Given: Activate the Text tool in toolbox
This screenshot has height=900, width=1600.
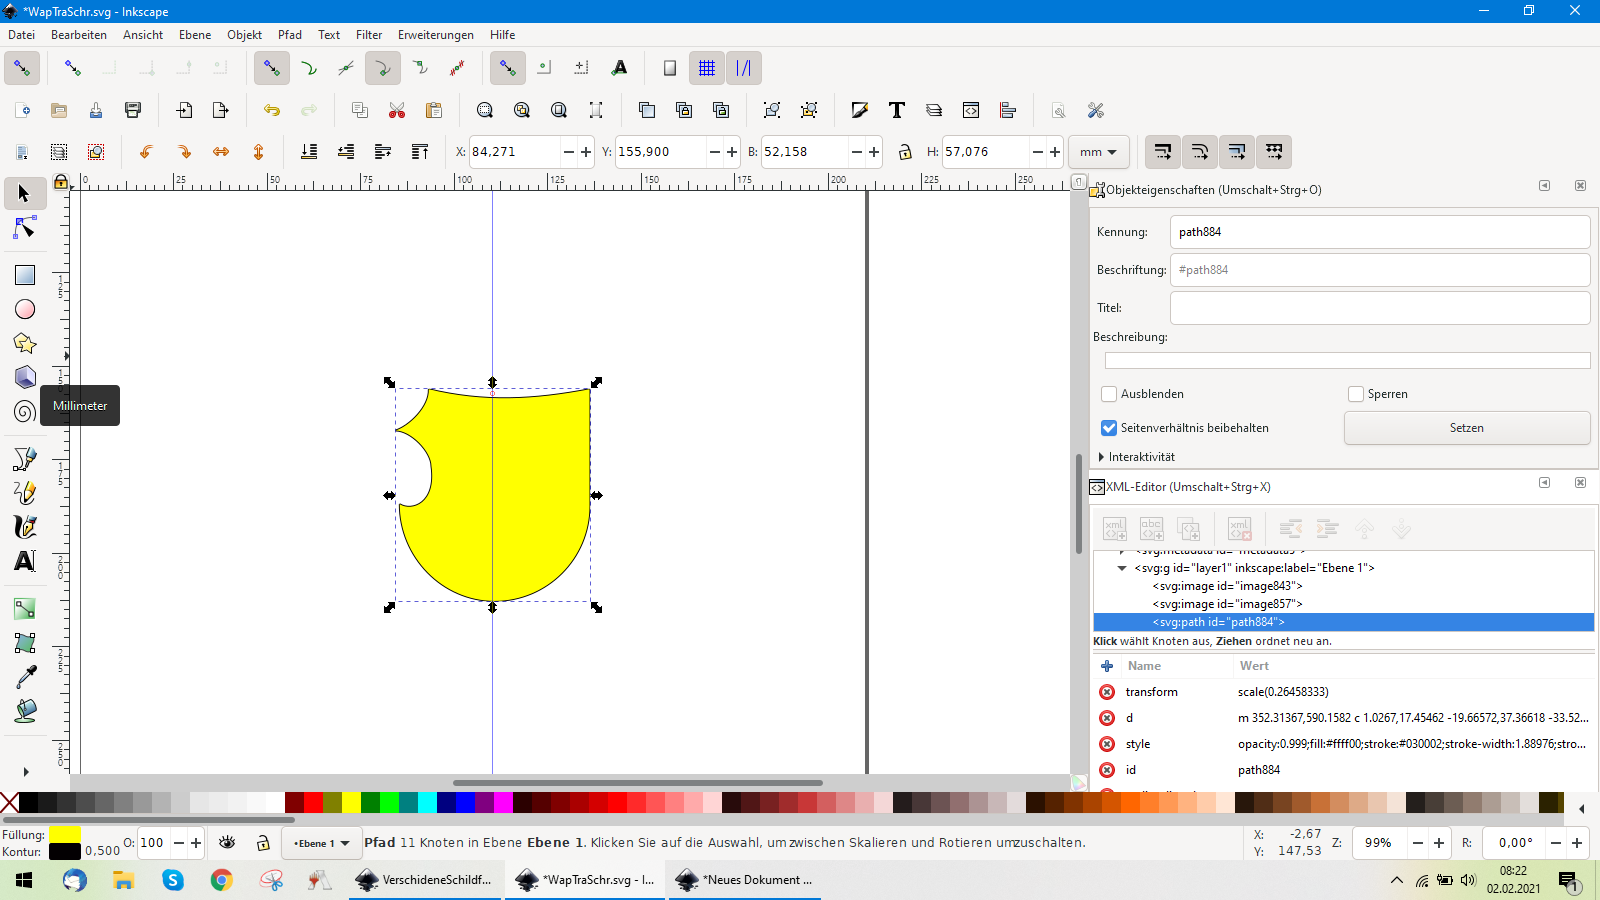Looking at the screenshot, I should pyautogui.click(x=25, y=561).
